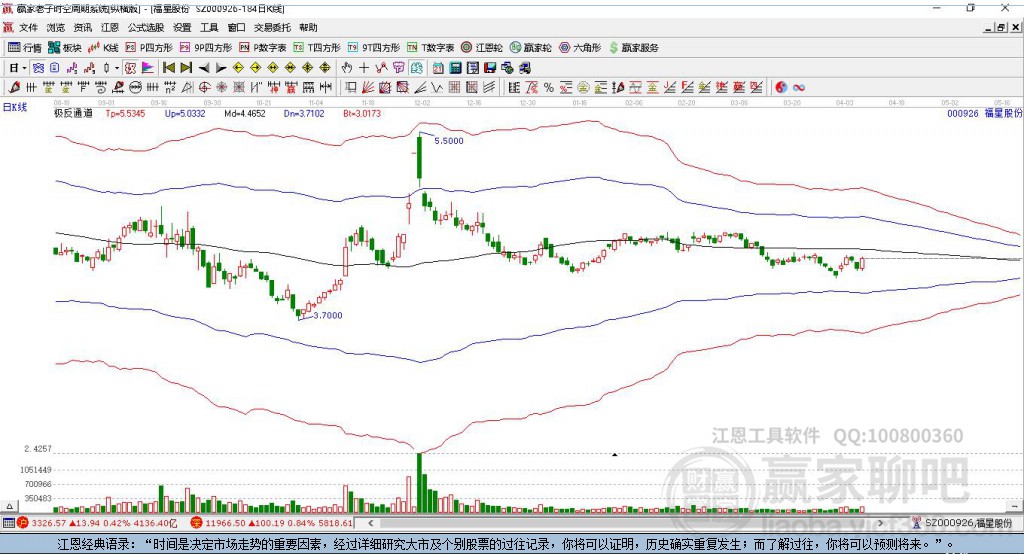Jump to first bar with skip-back icon
The width and height of the screenshot is (1024, 554).
pos(168,68)
